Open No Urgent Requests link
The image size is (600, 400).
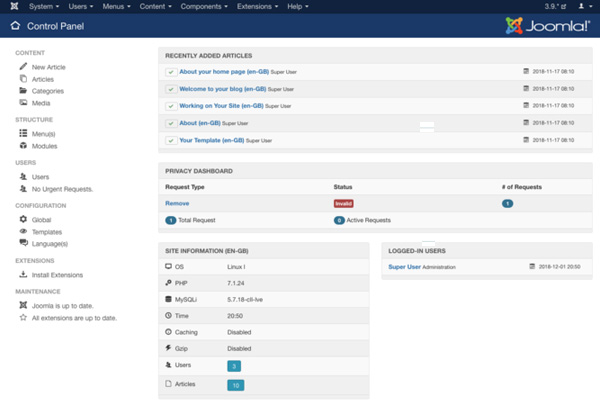coord(62,189)
